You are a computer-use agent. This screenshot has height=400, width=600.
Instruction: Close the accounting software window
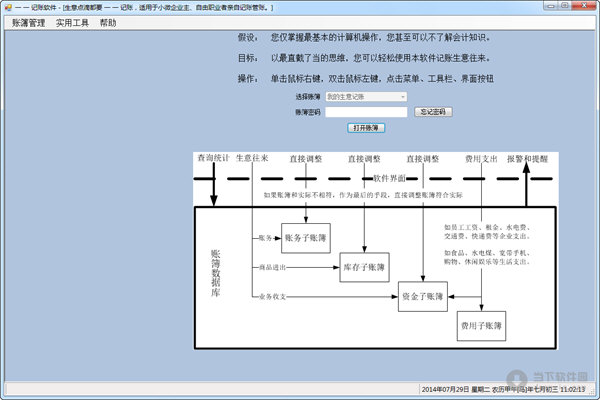point(583,7)
